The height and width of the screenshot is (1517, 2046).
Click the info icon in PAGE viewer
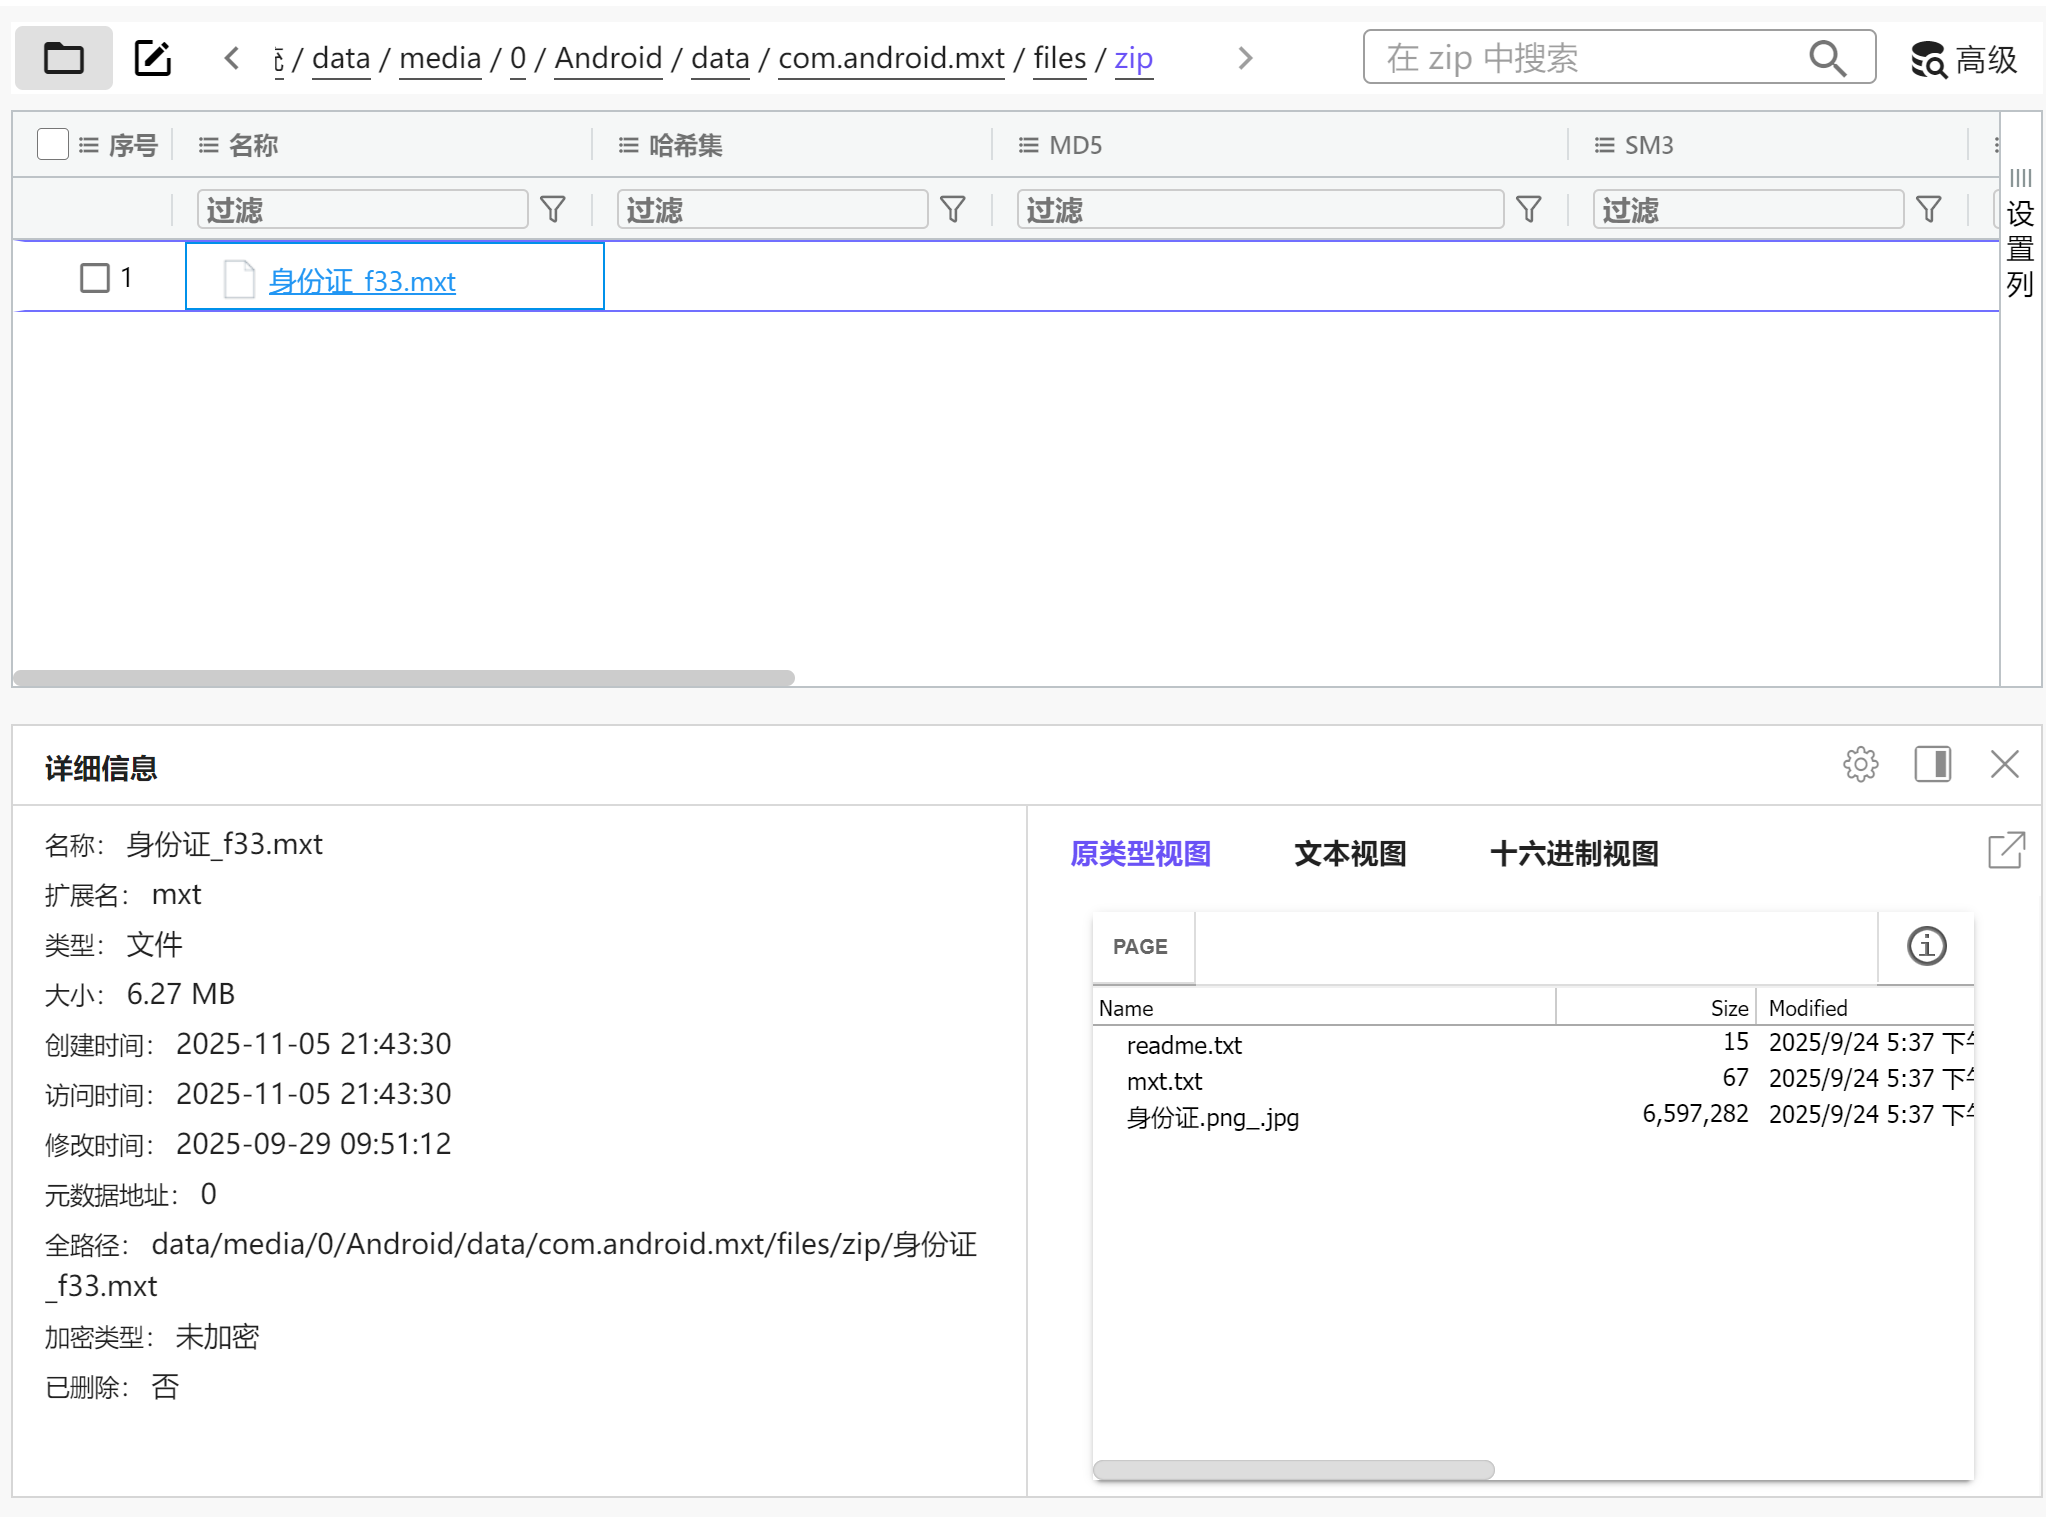[x=1926, y=946]
